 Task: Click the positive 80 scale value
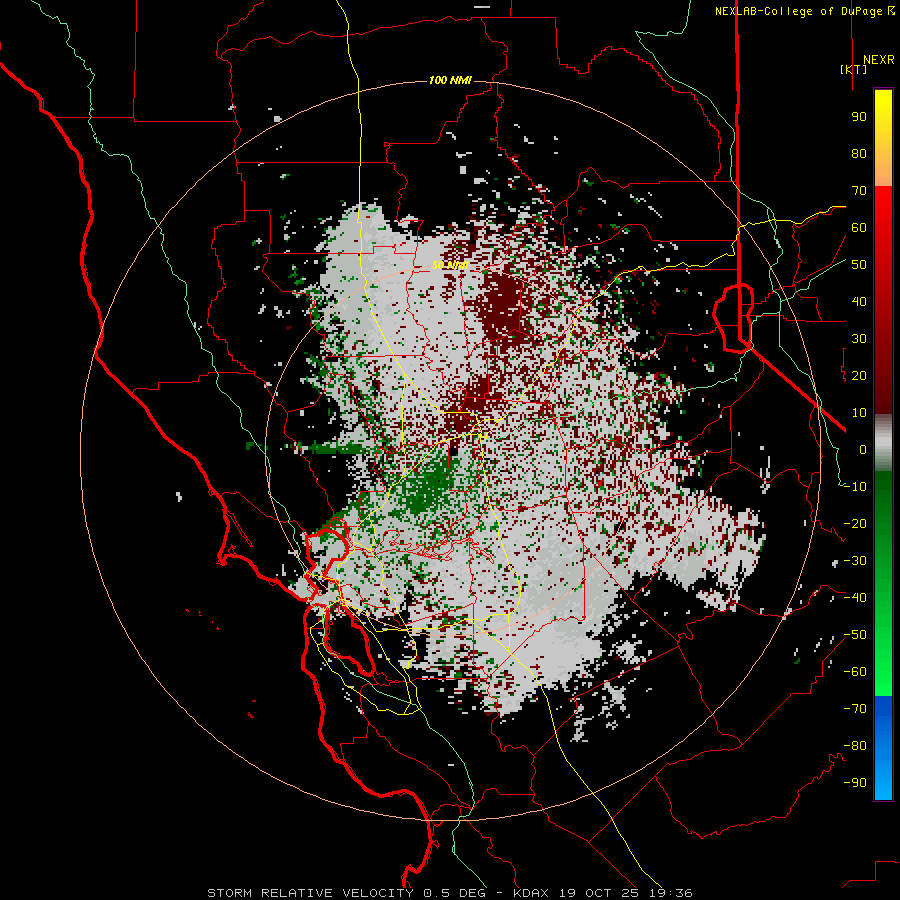pyautogui.click(x=859, y=153)
